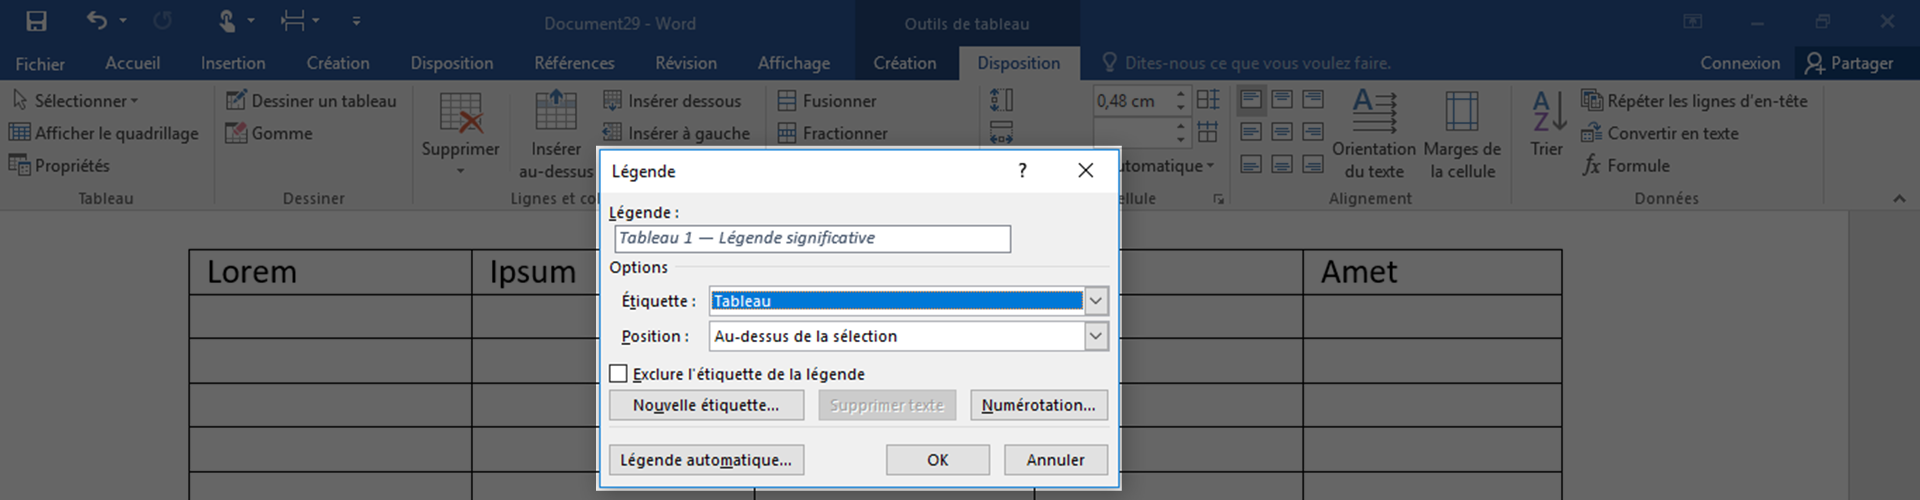Open table tools Création tab
This screenshot has height=500, width=1920.
click(x=905, y=63)
